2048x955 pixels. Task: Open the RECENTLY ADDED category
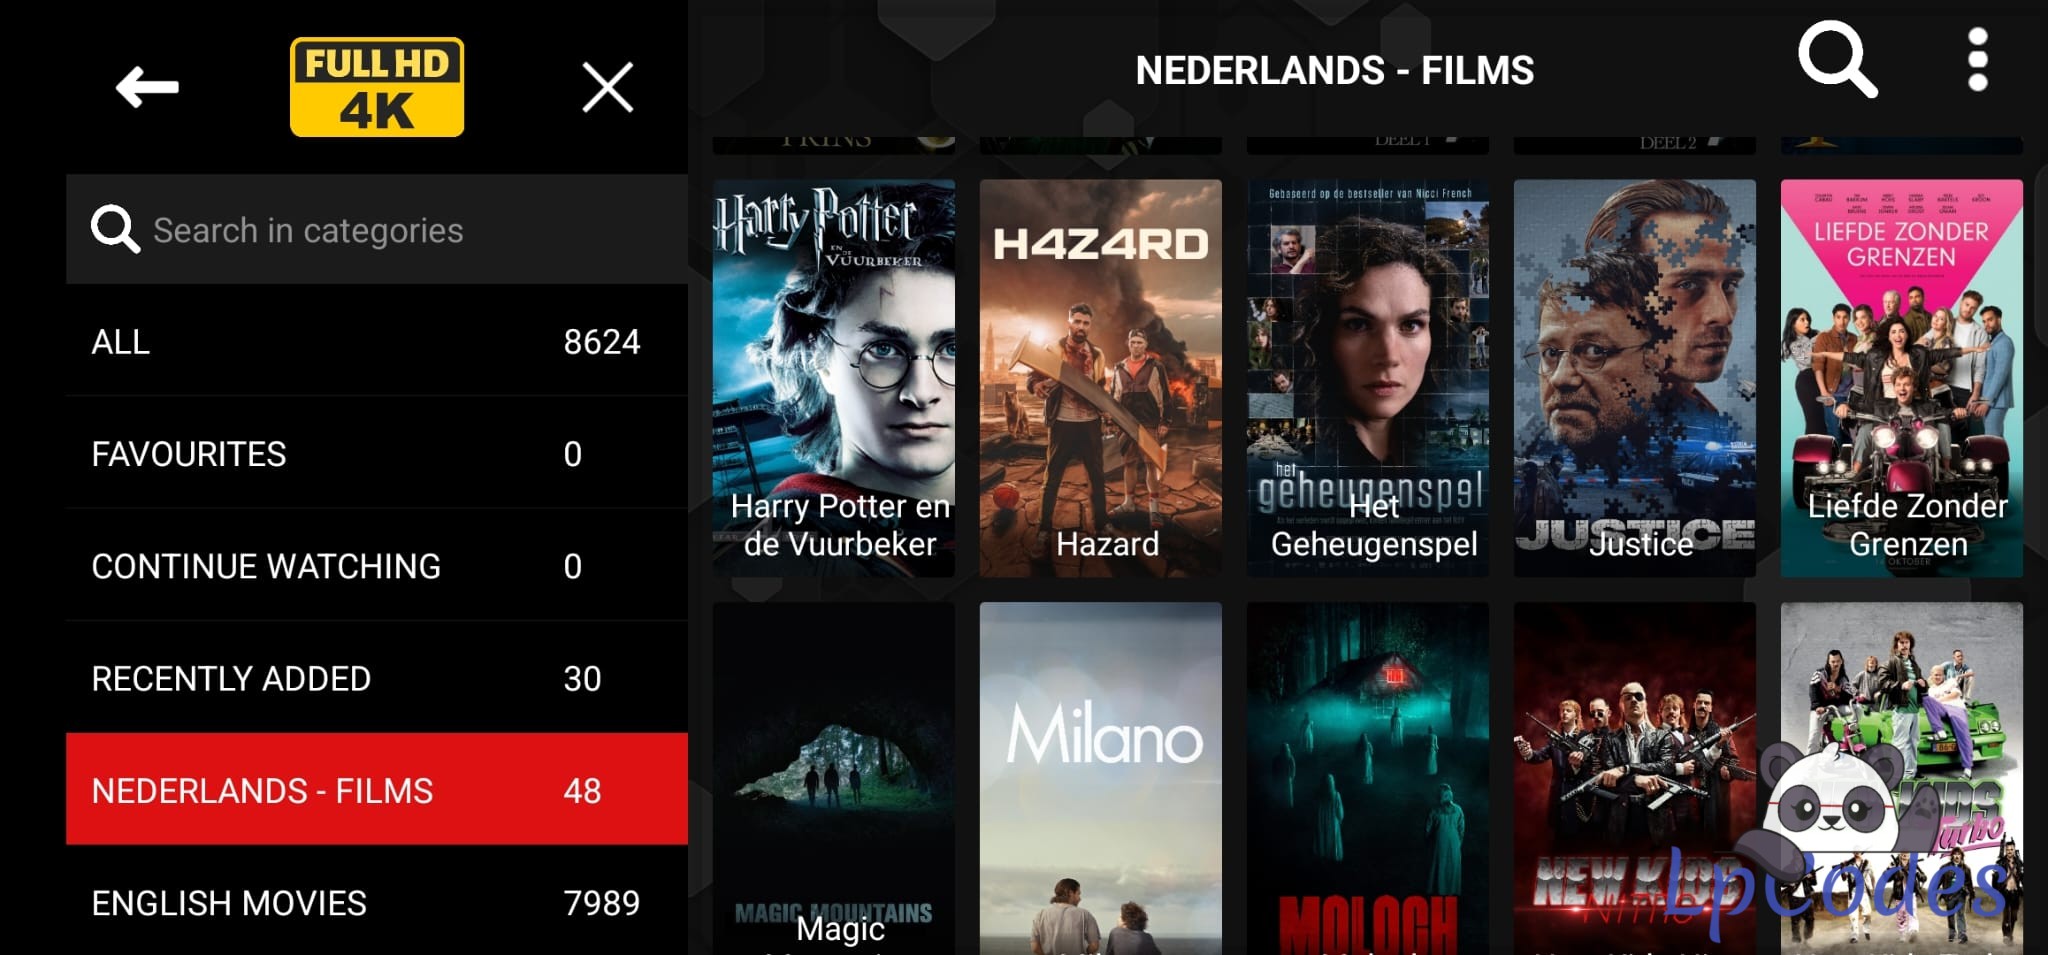377,678
